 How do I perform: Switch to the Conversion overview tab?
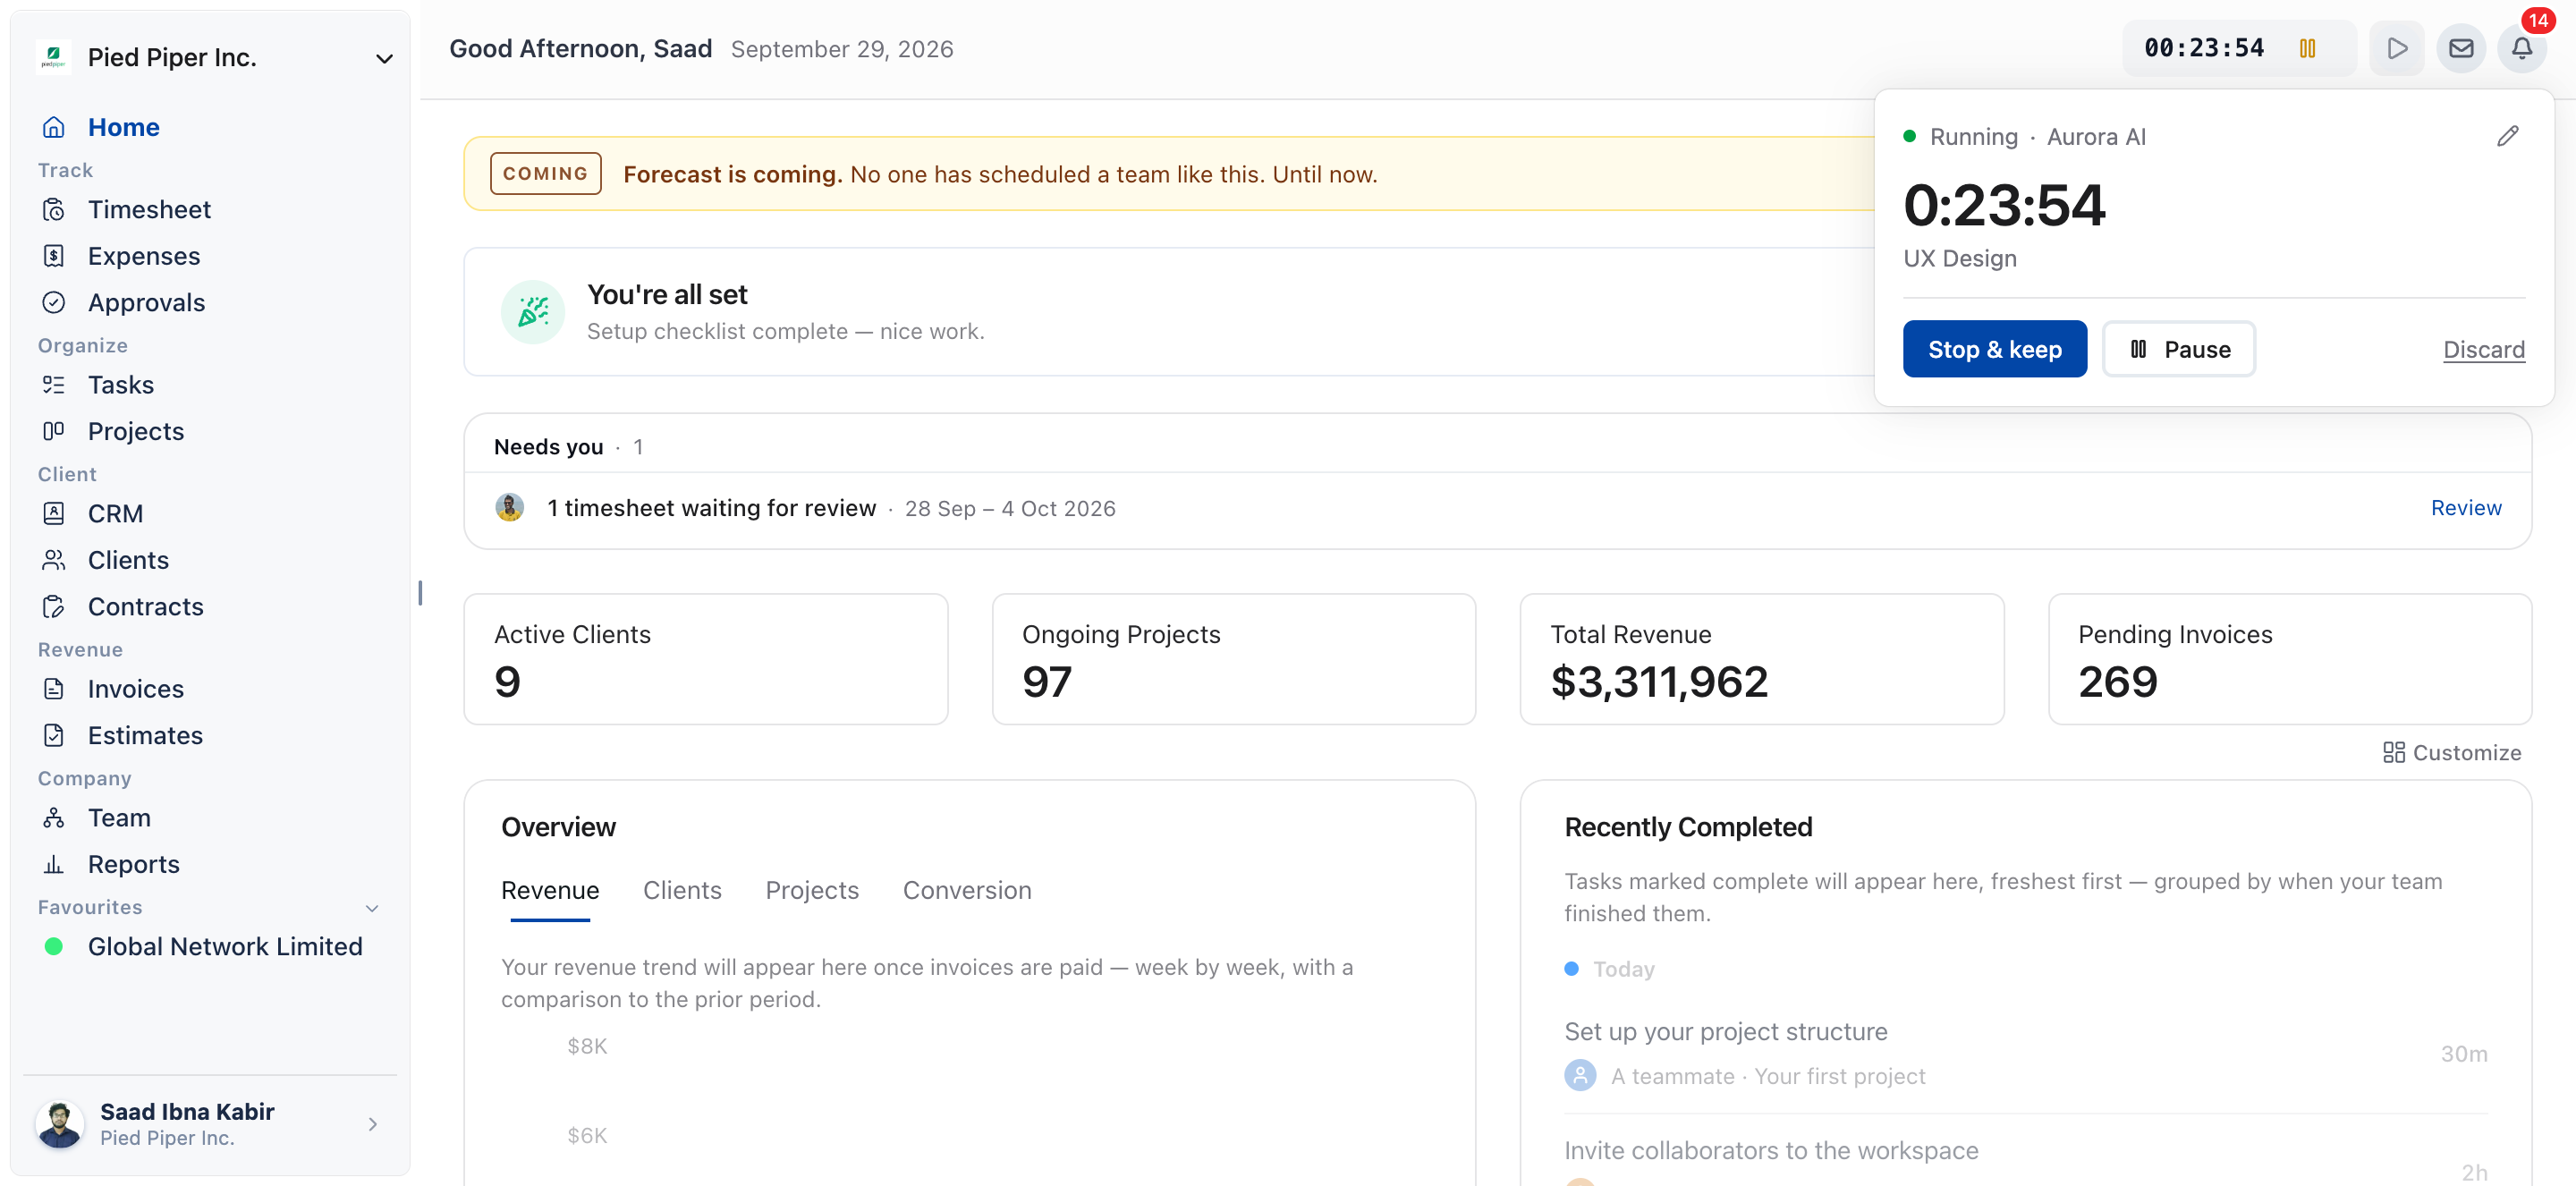click(966, 890)
